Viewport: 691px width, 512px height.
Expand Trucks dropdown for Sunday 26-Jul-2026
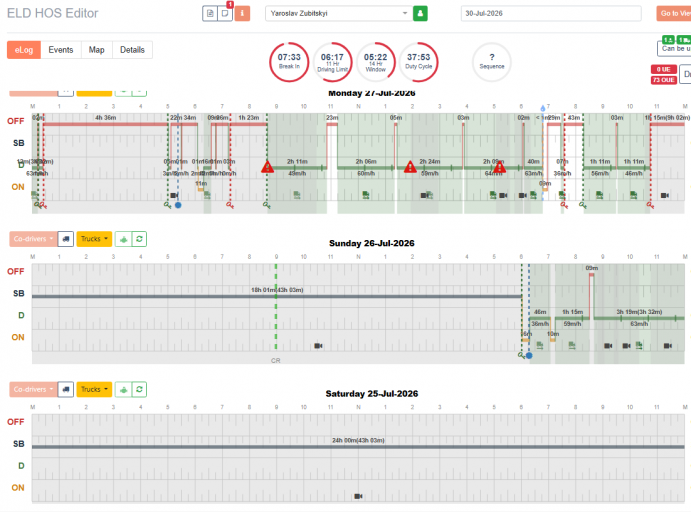[94, 239]
